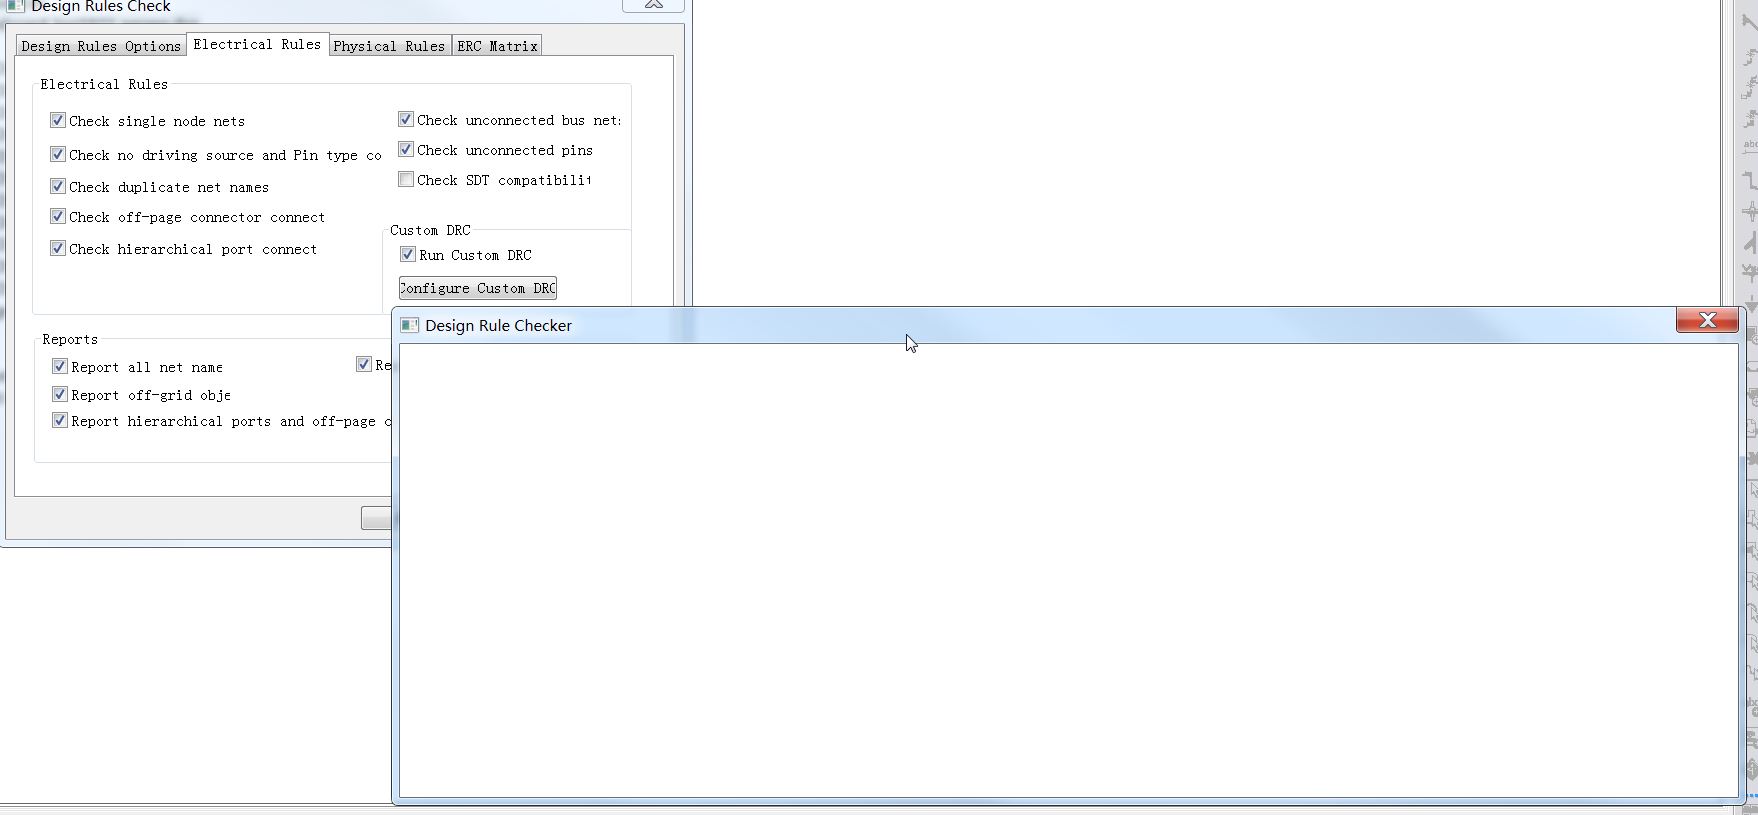Image resolution: width=1758 pixels, height=815 pixels.
Task: Enable Check SDT compatibility option
Action: pyautogui.click(x=406, y=180)
